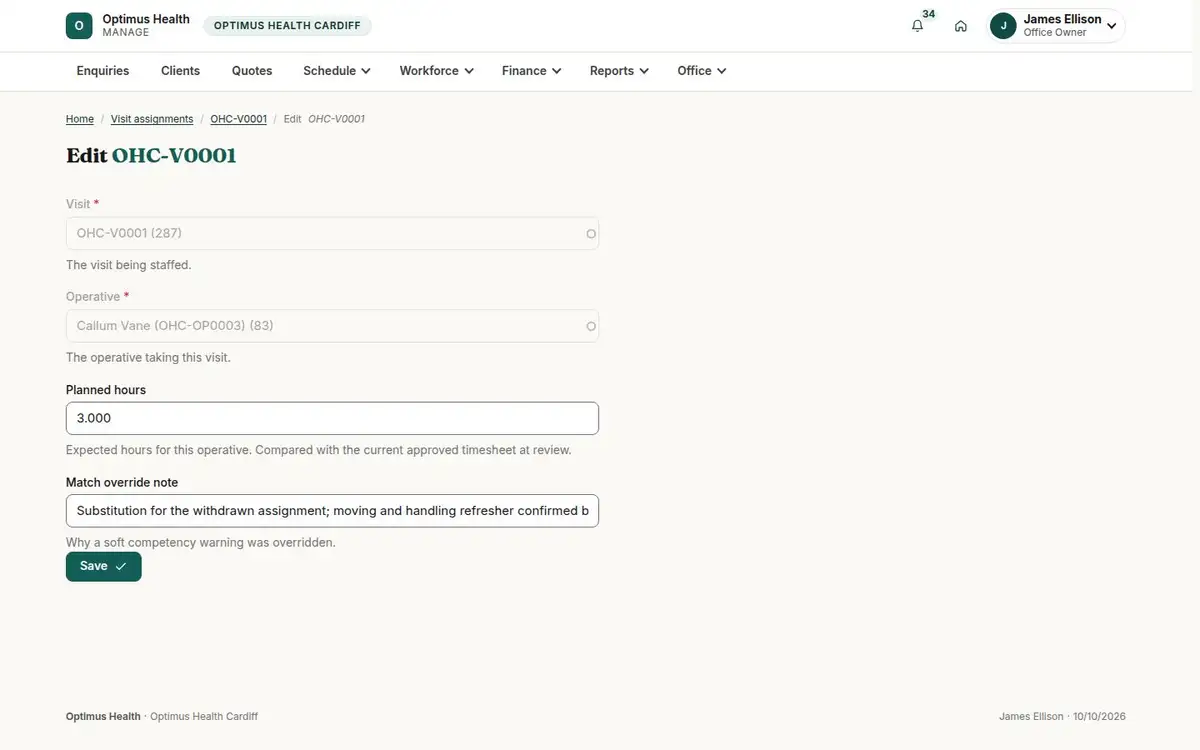Focus the Match override note input

pyautogui.click(x=332, y=511)
